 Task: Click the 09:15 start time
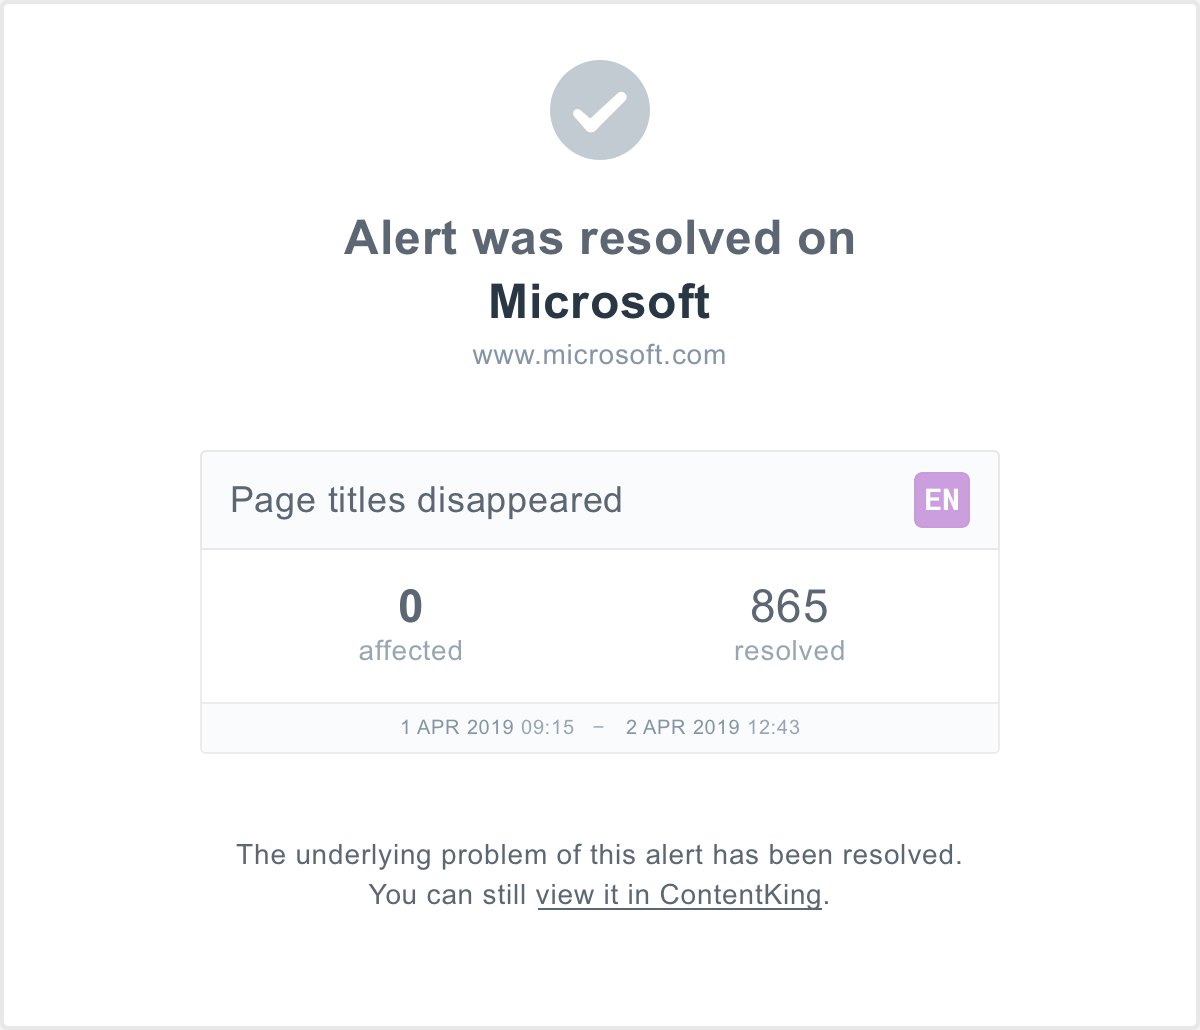click(548, 727)
